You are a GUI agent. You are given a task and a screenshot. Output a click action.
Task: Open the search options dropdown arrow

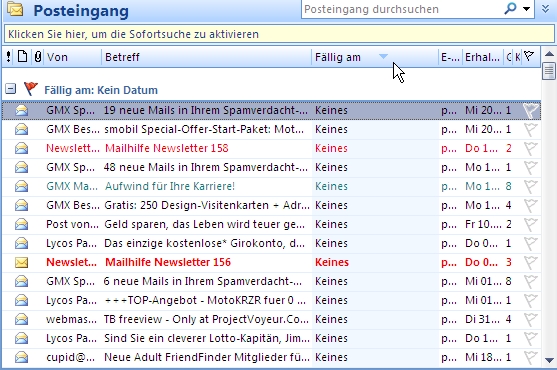coord(526,9)
